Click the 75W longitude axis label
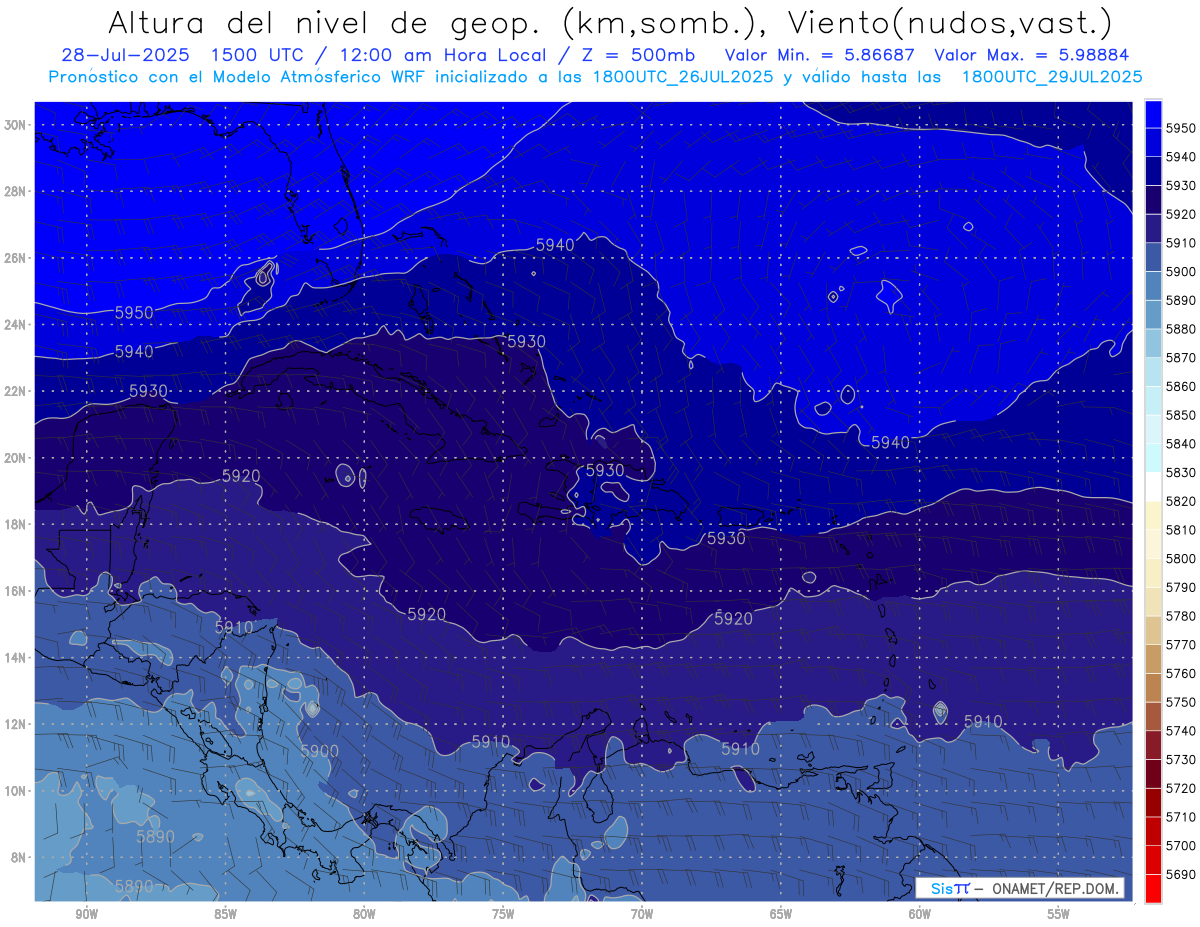 point(503,915)
